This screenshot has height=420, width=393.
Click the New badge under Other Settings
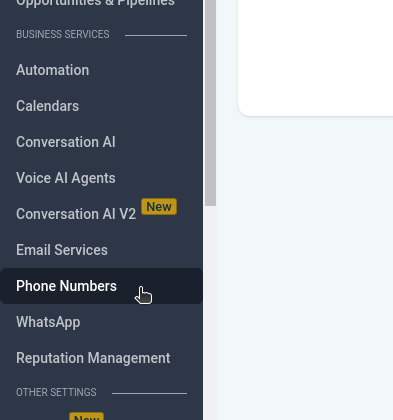pos(86,417)
